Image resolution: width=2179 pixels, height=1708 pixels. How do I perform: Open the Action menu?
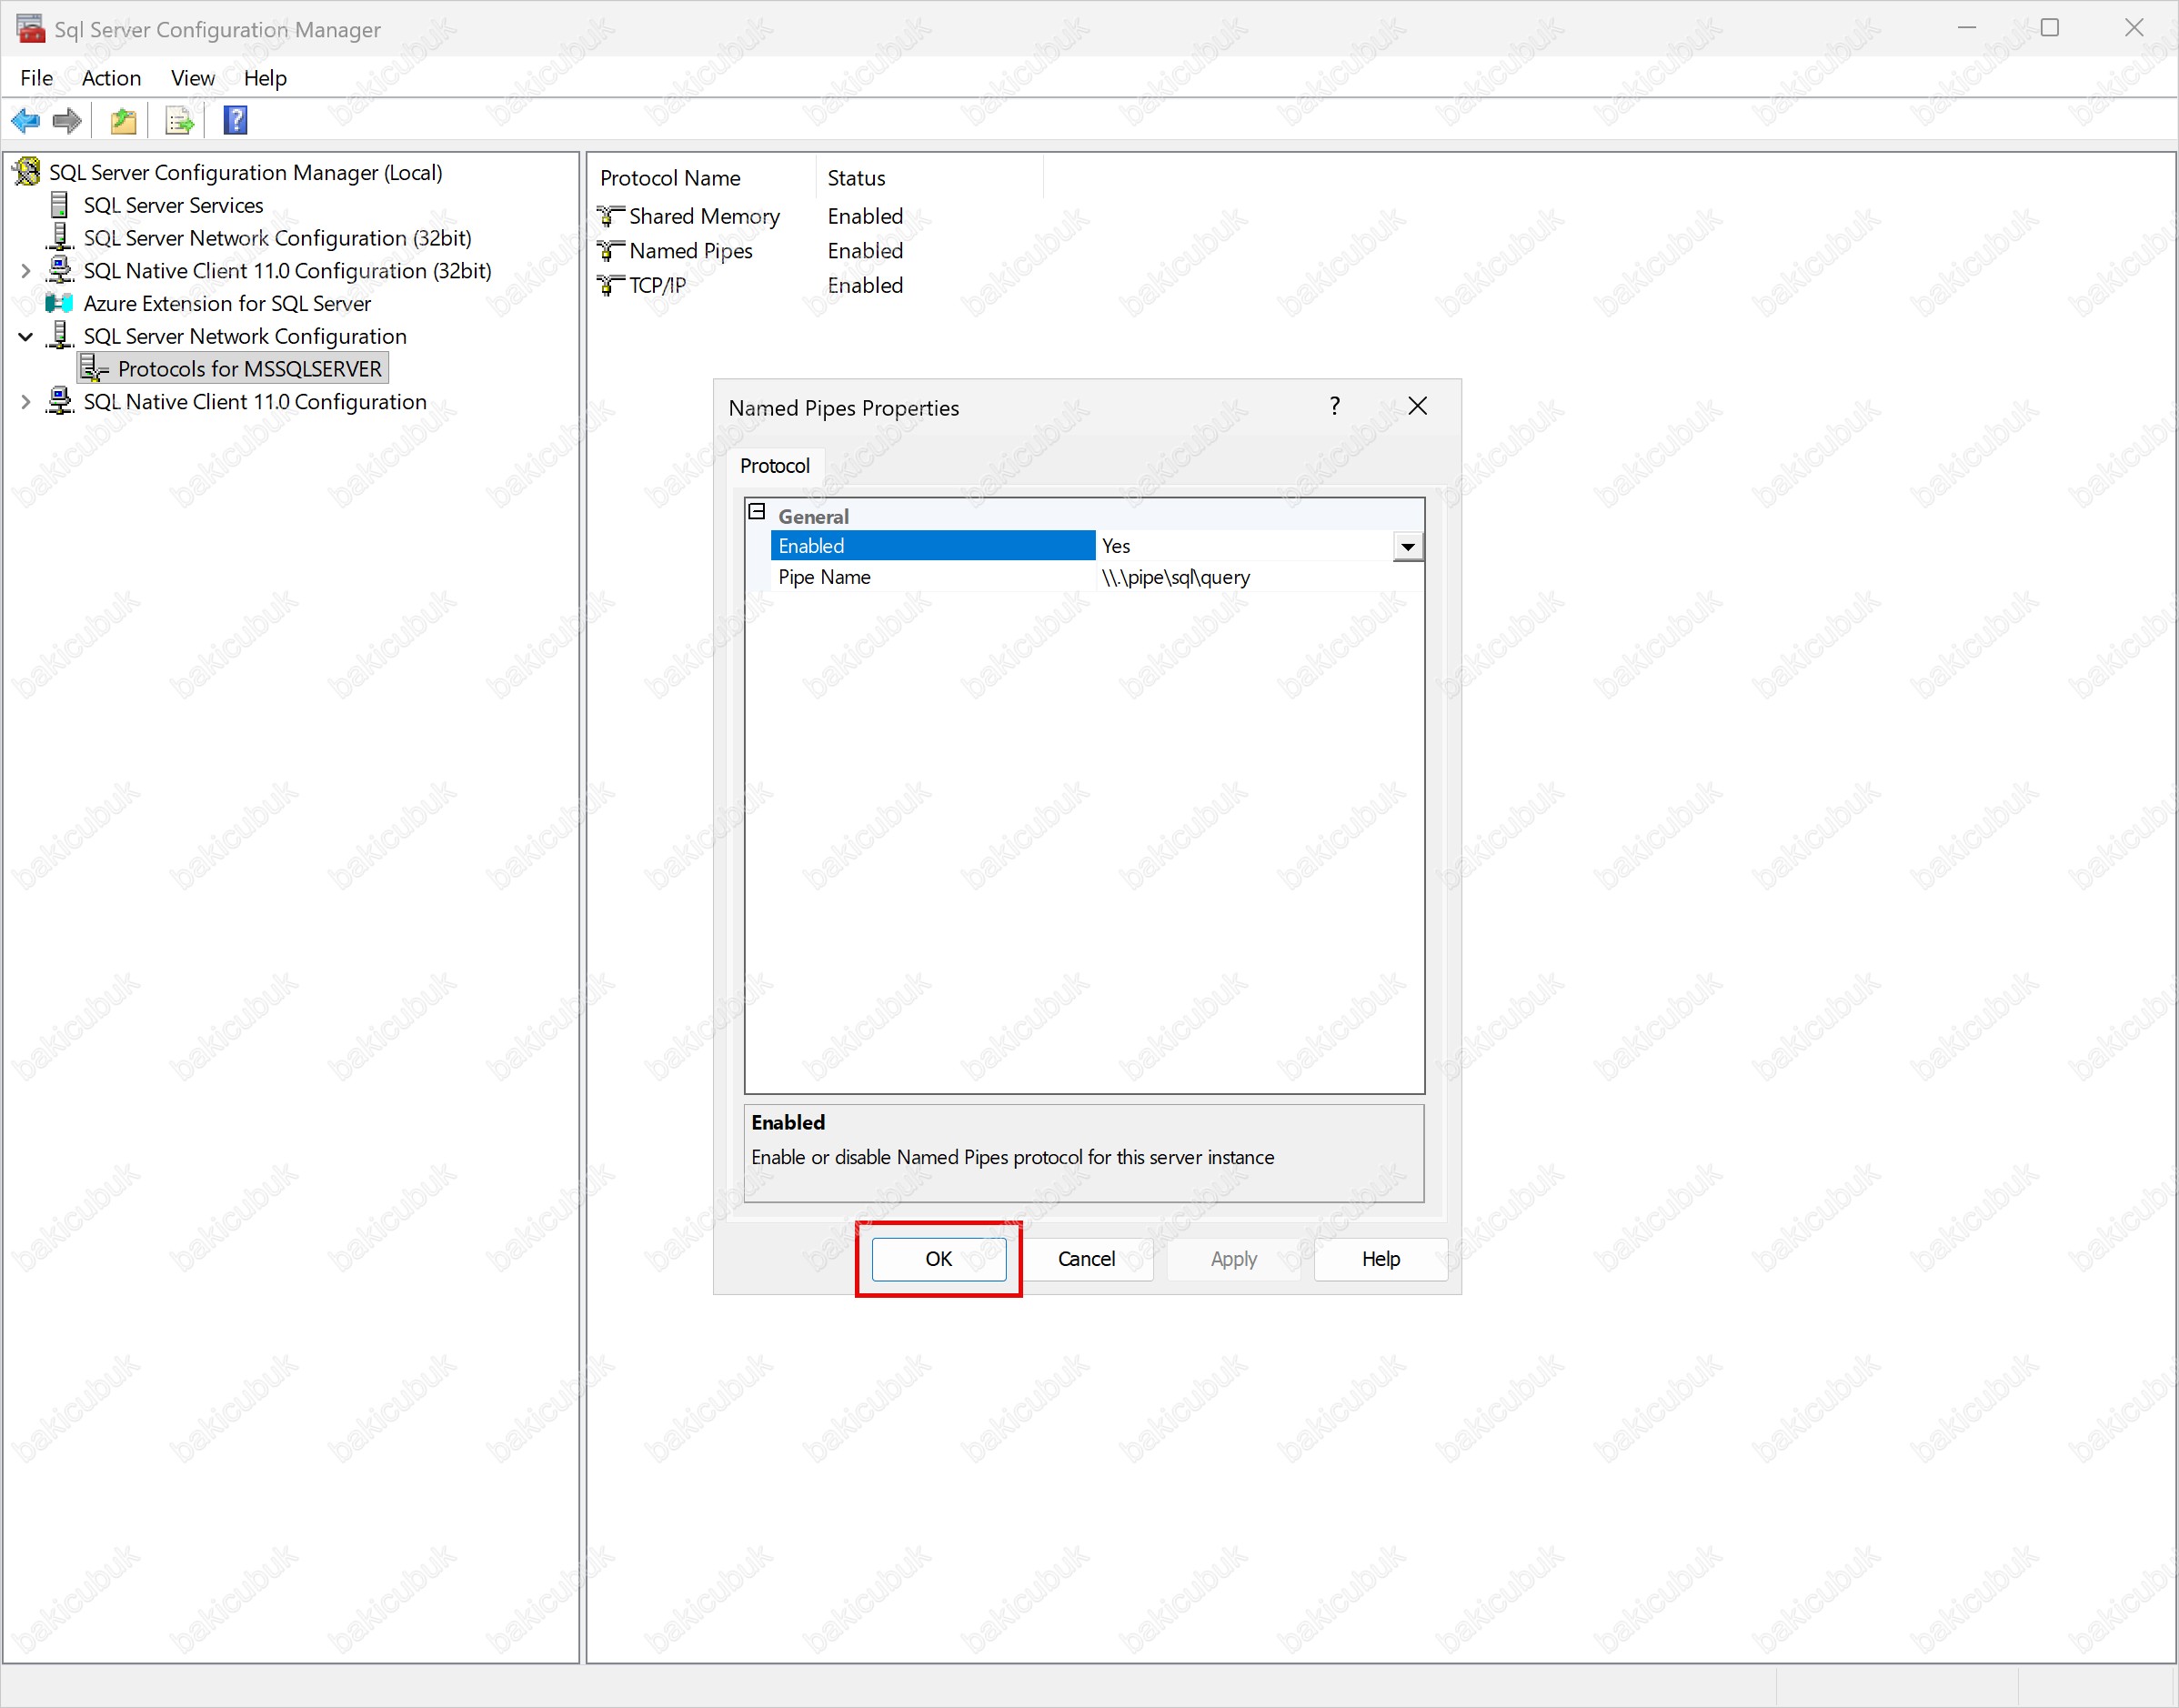click(111, 78)
